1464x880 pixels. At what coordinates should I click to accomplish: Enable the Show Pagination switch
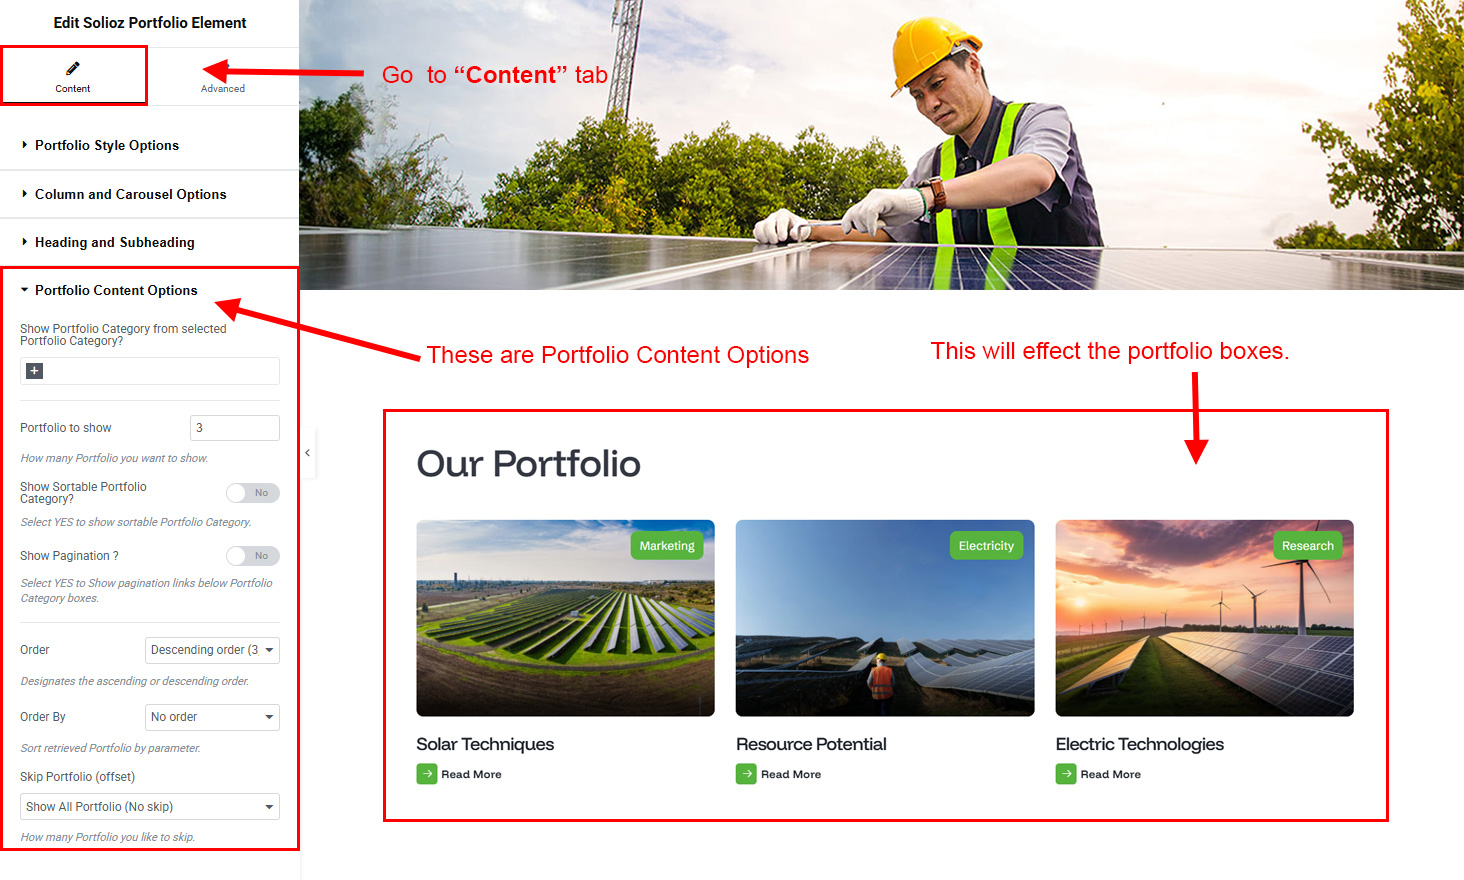pyautogui.click(x=253, y=556)
